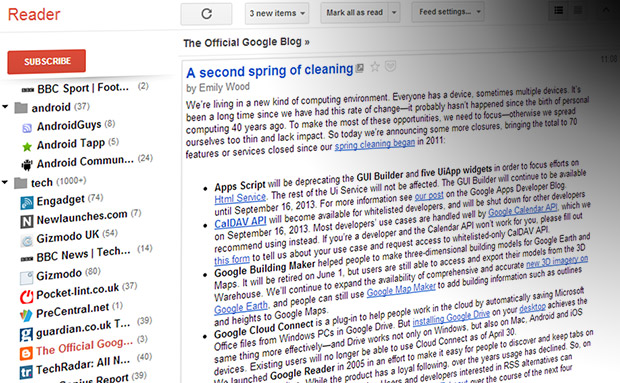Click the BBC icon beside 'BBC News | Tech...'
The height and width of the screenshot is (383, 620).
click(26, 259)
